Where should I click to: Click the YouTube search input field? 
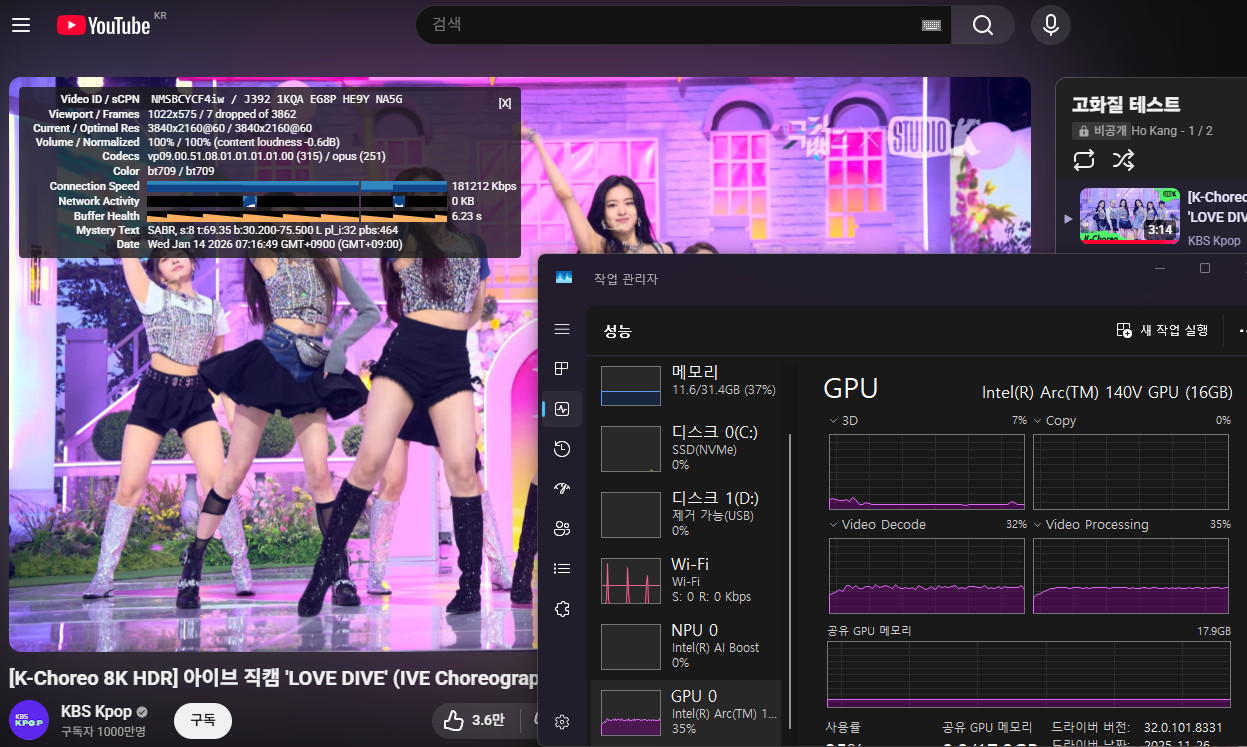670,25
